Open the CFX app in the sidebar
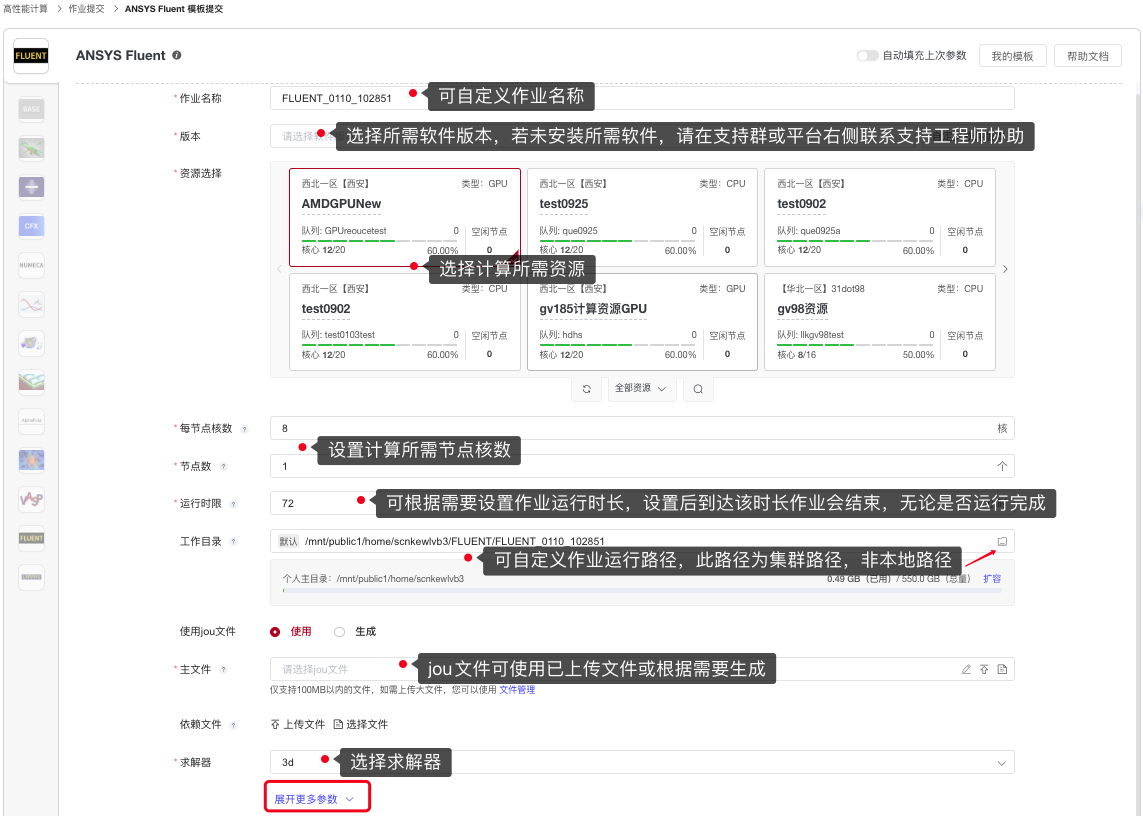This screenshot has height=816, width=1143. point(31,226)
